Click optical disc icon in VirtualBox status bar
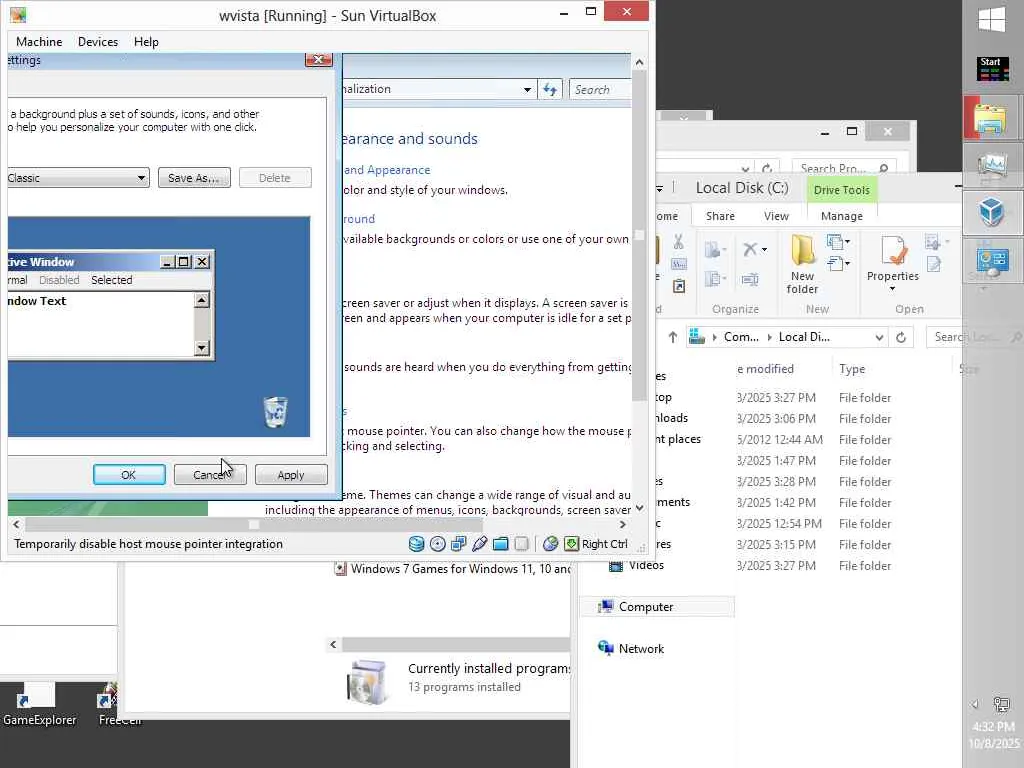Image resolution: width=1024 pixels, height=768 pixels. [x=438, y=543]
